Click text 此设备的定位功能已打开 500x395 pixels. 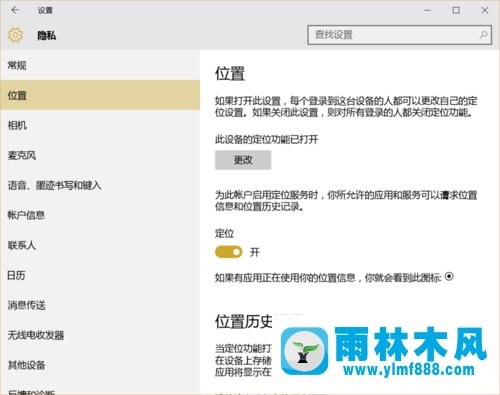point(266,139)
